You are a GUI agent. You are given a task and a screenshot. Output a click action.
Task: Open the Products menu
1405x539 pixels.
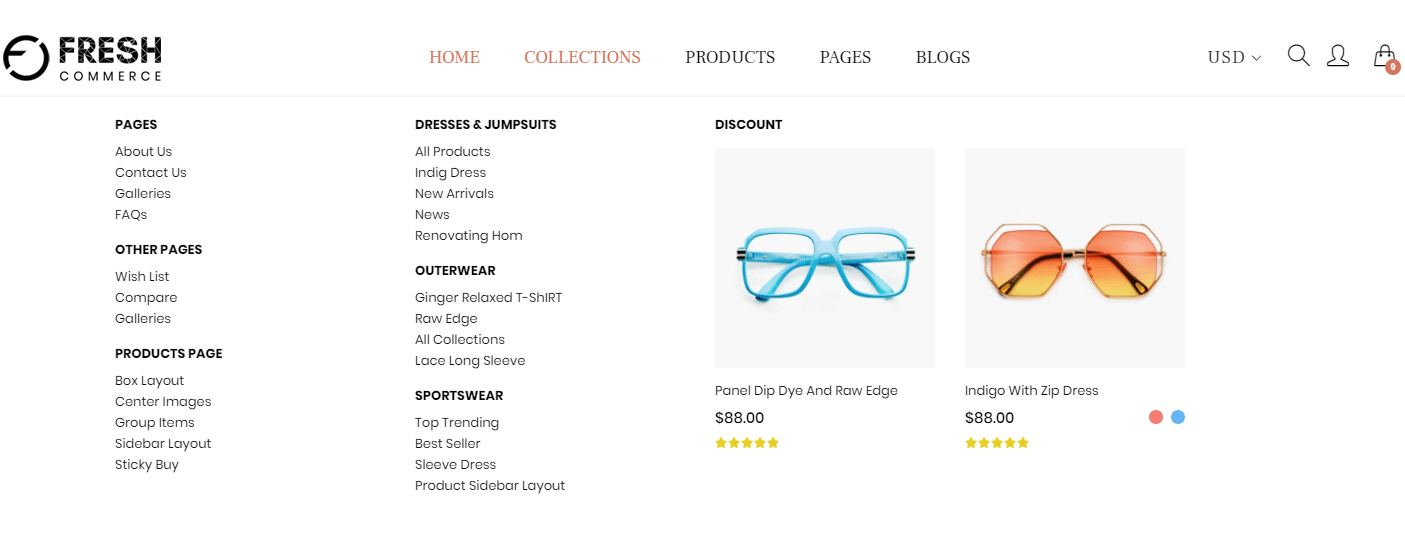[730, 58]
